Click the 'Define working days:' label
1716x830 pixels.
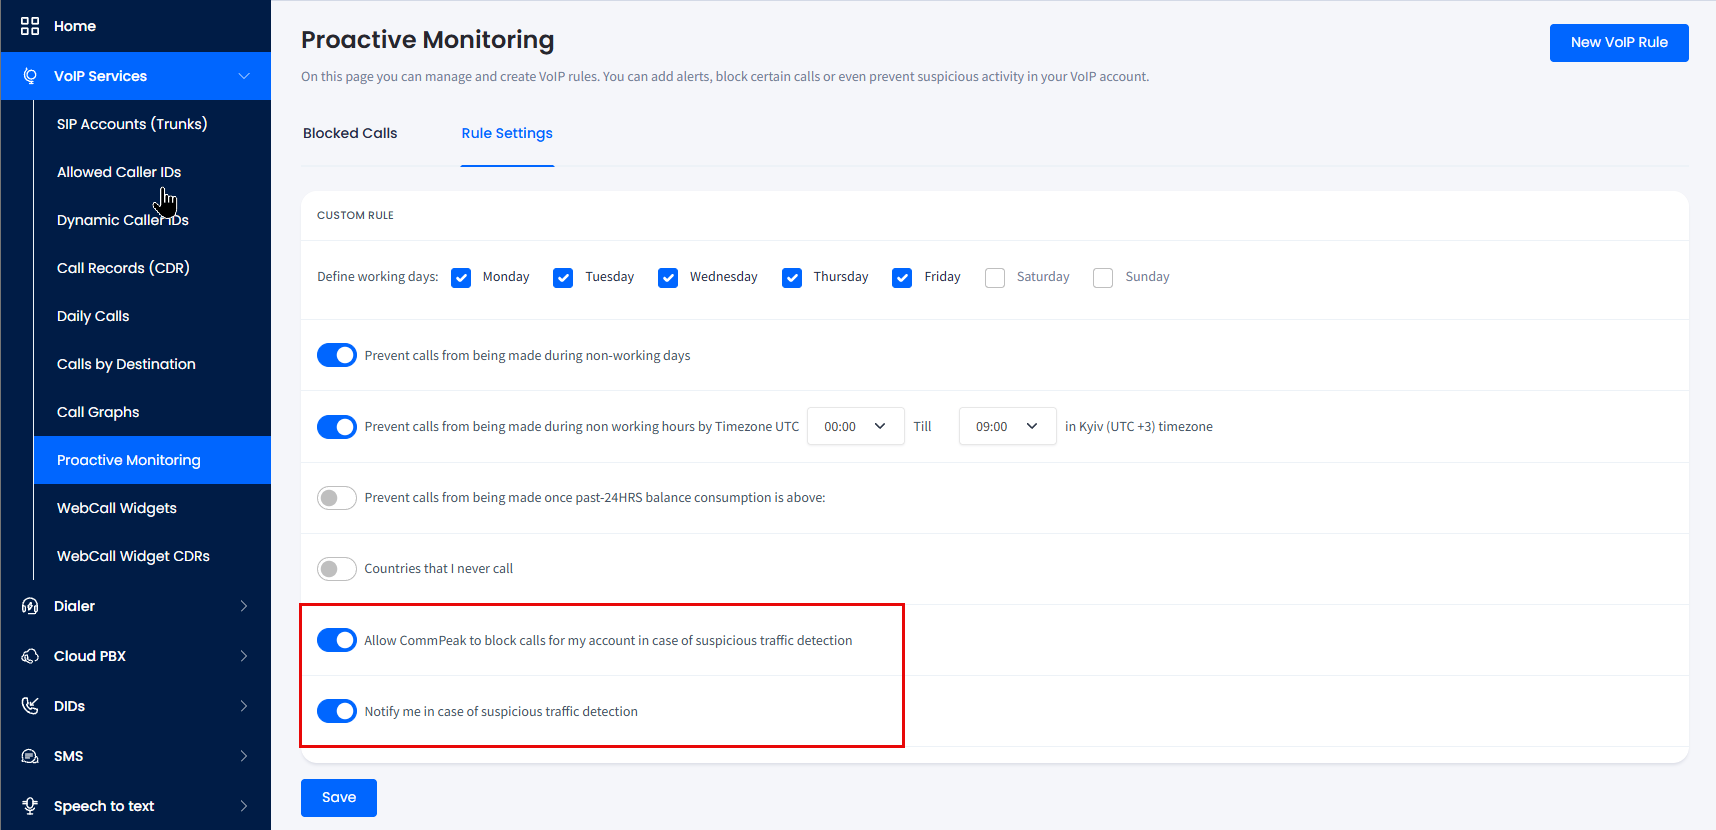(x=377, y=277)
